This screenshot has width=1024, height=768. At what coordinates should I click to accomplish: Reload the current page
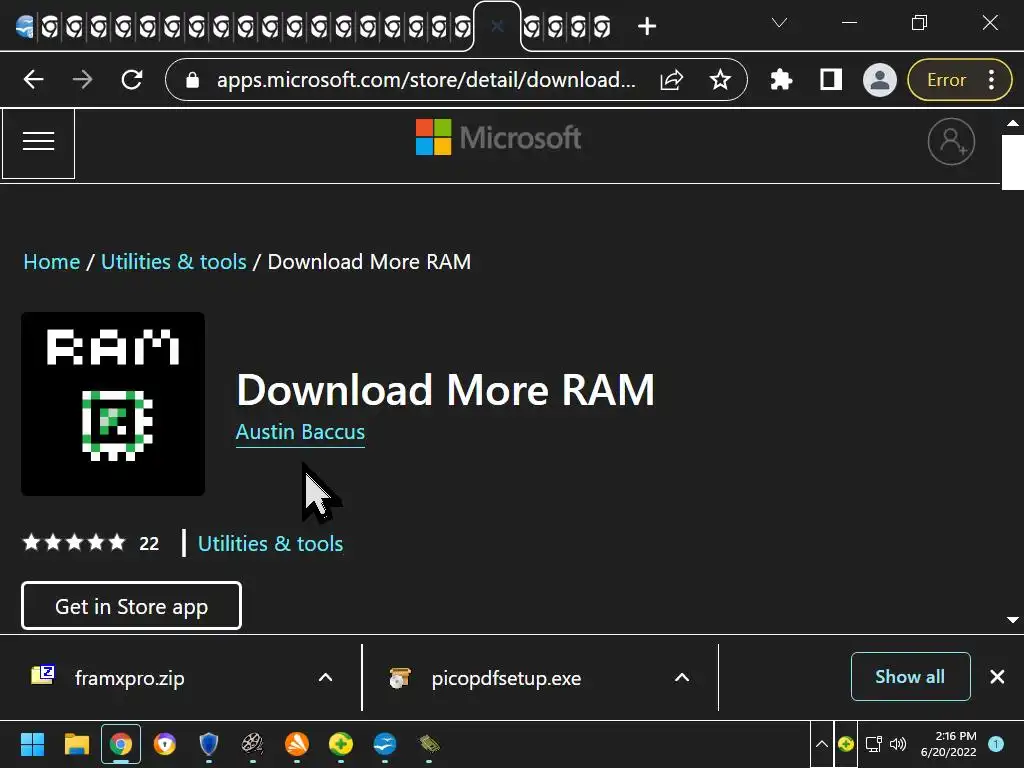132,80
